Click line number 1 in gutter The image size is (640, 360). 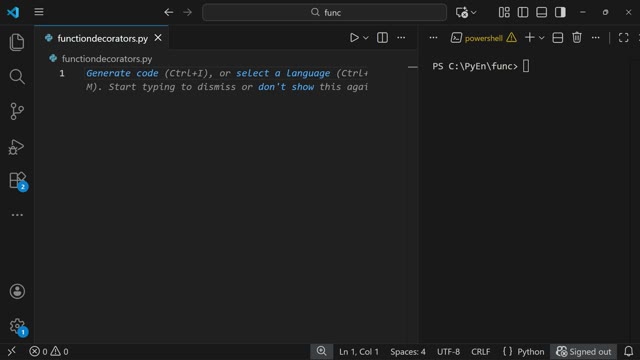(x=62, y=73)
